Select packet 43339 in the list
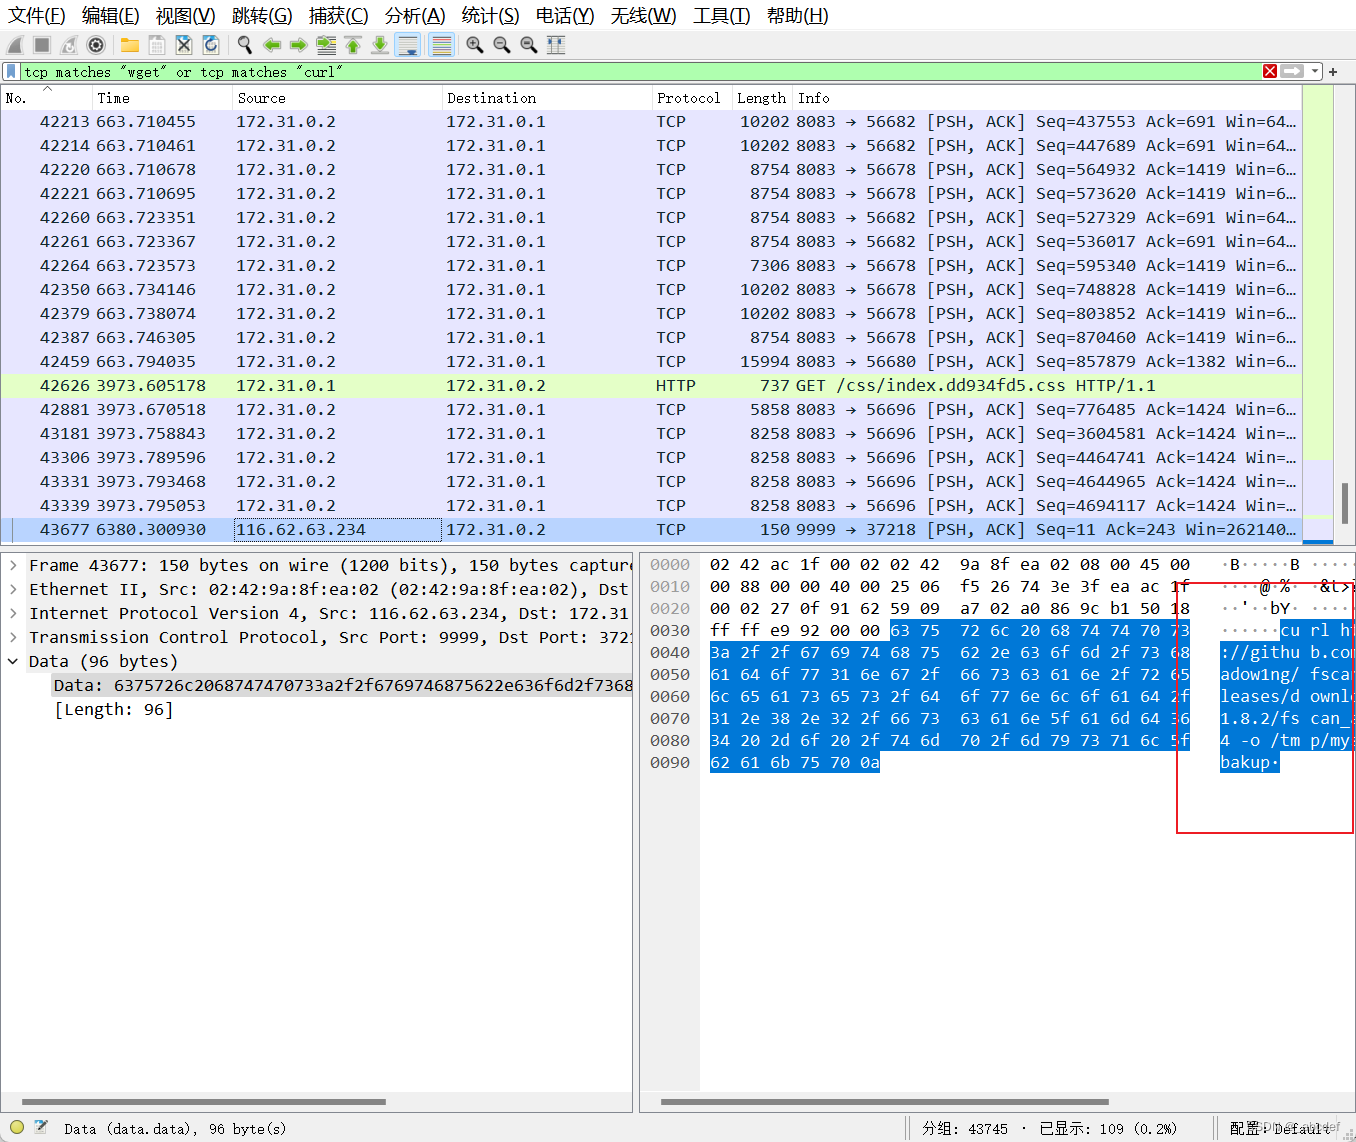 pos(651,505)
